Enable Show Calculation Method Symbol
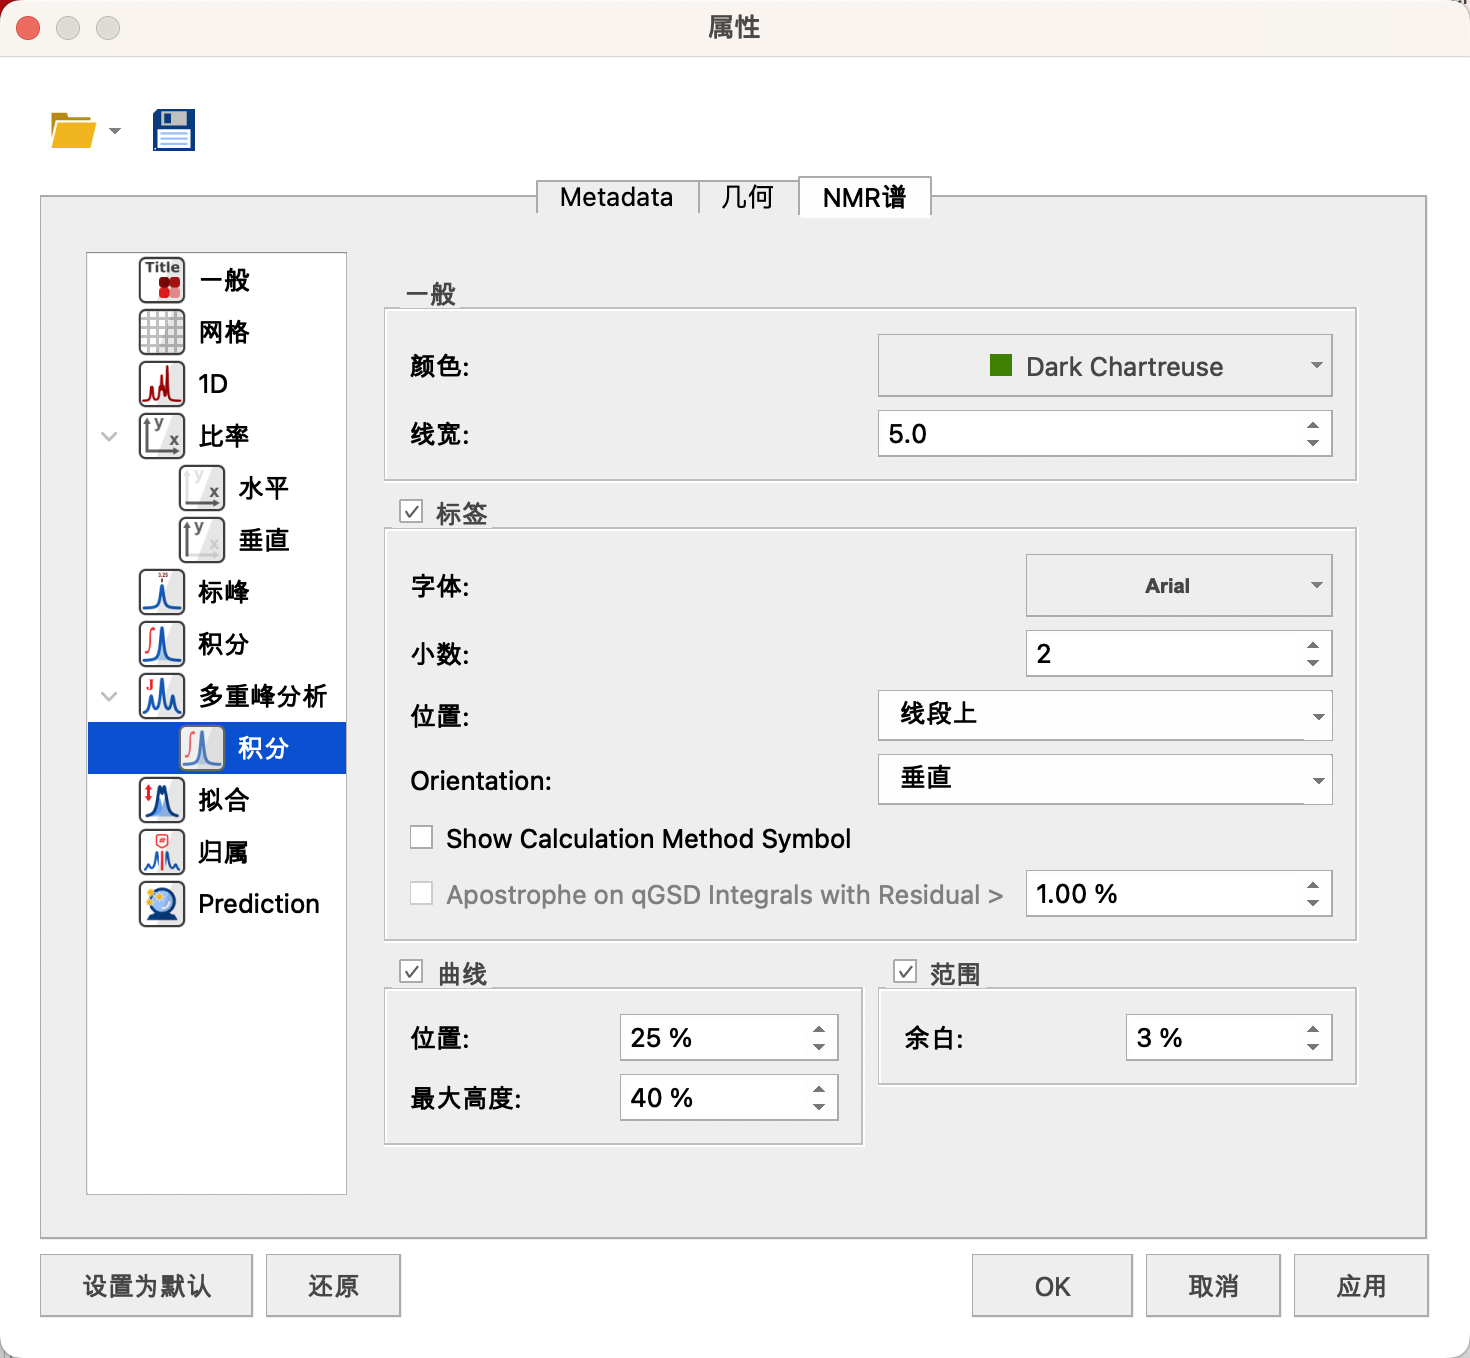 [x=422, y=837]
